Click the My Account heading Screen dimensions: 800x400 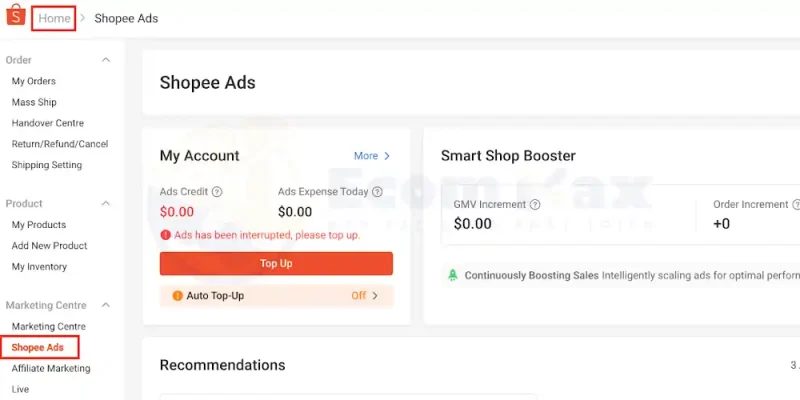[199, 156]
